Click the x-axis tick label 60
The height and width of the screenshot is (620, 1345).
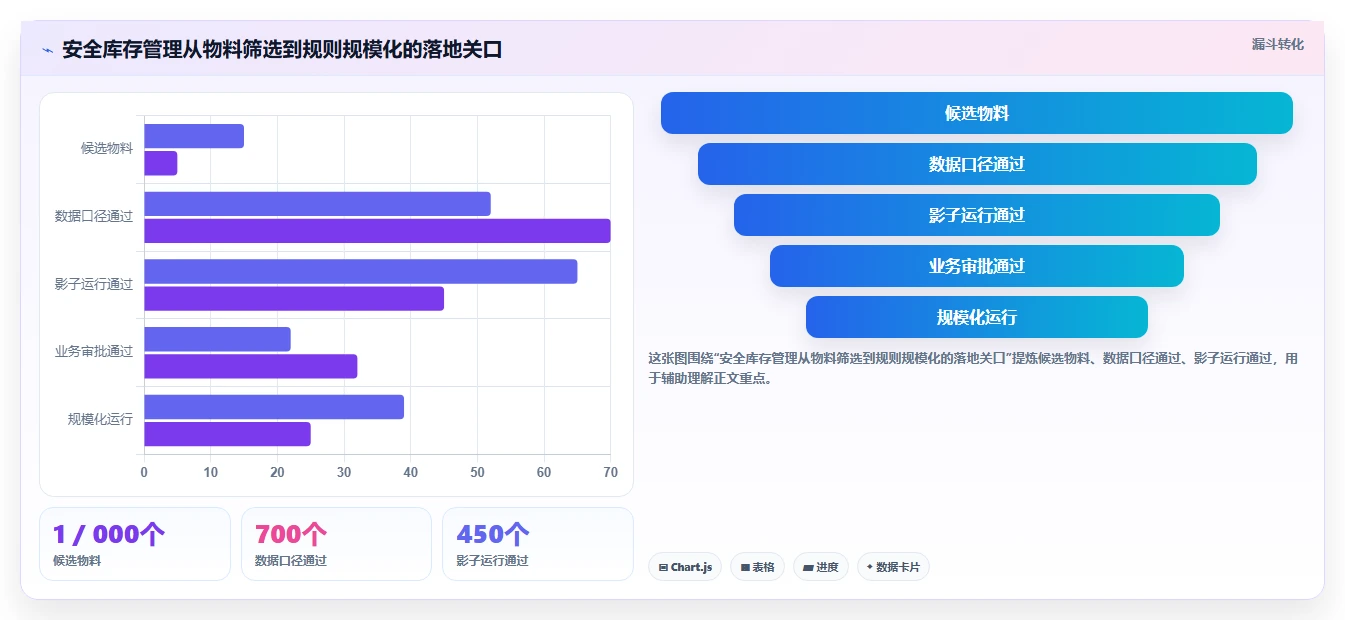[x=544, y=472]
